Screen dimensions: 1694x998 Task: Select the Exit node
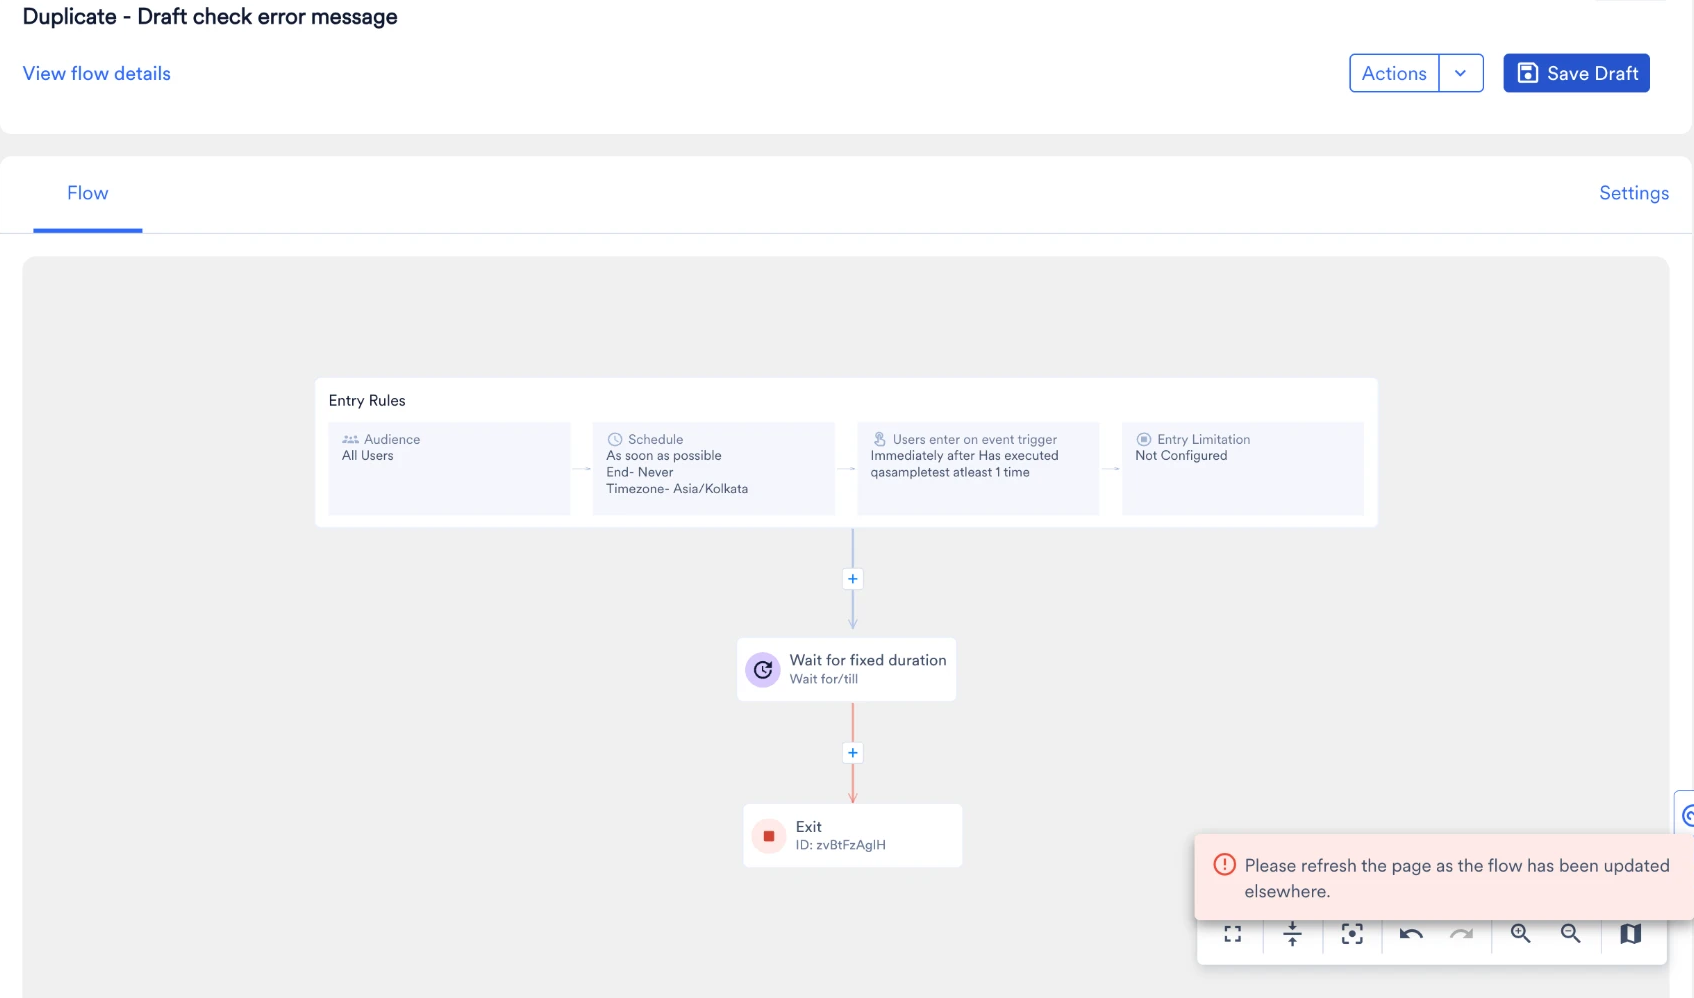tap(853, 835)
